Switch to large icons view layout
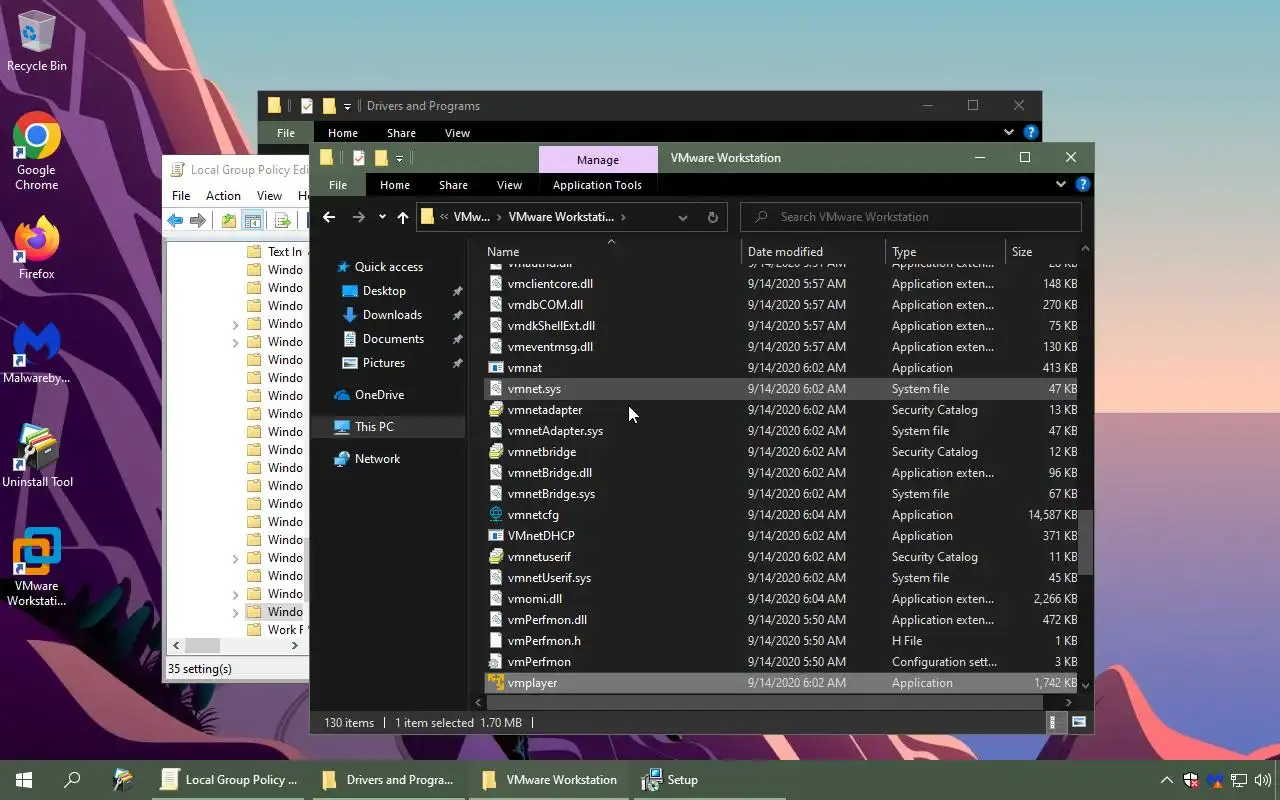The image size is (1280, 800). 1079,722
